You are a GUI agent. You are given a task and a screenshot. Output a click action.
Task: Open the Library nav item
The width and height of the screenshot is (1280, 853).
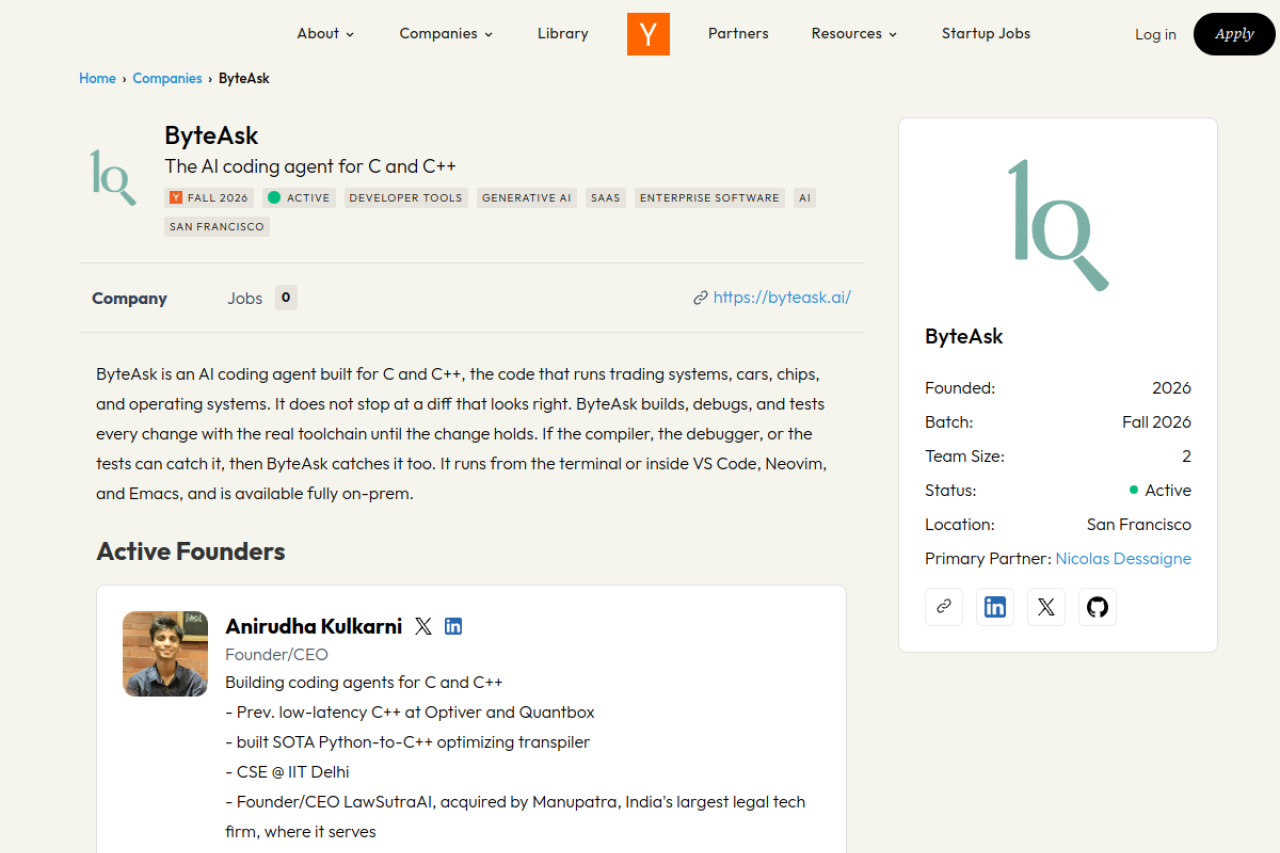[563, 34]
